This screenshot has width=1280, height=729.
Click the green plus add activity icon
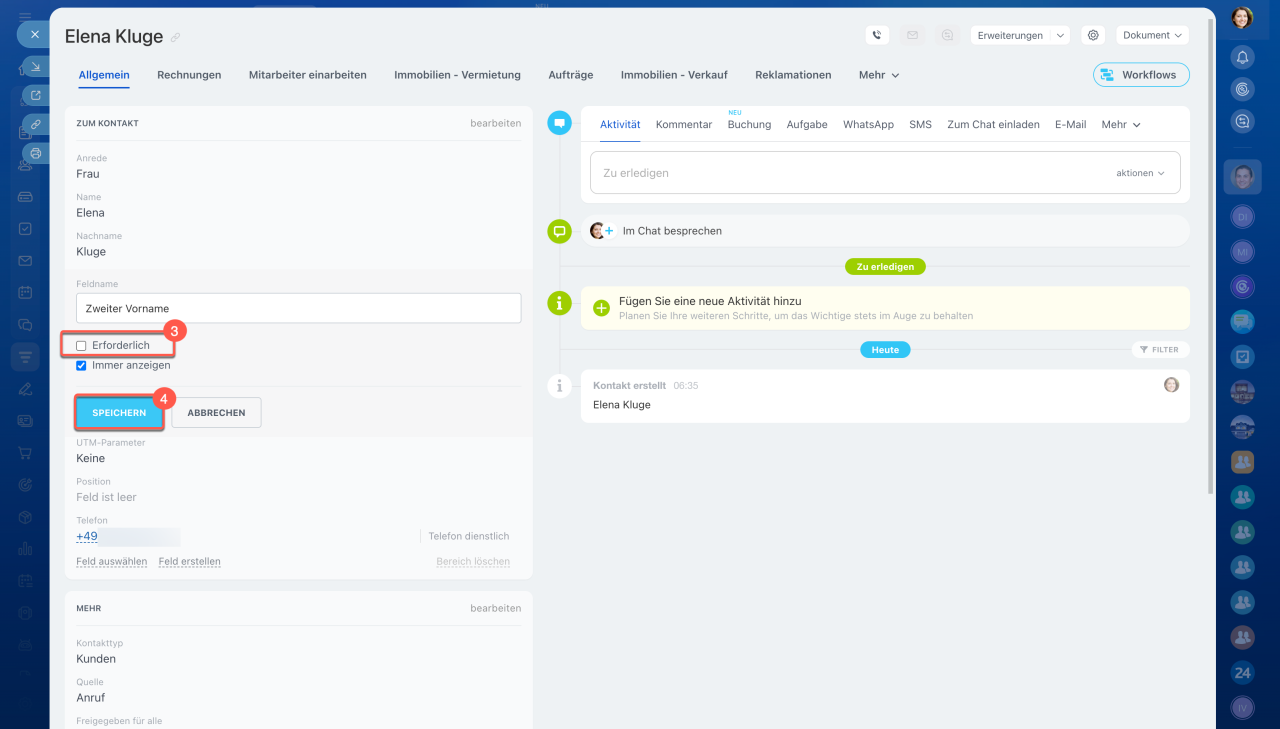point(602,308)
